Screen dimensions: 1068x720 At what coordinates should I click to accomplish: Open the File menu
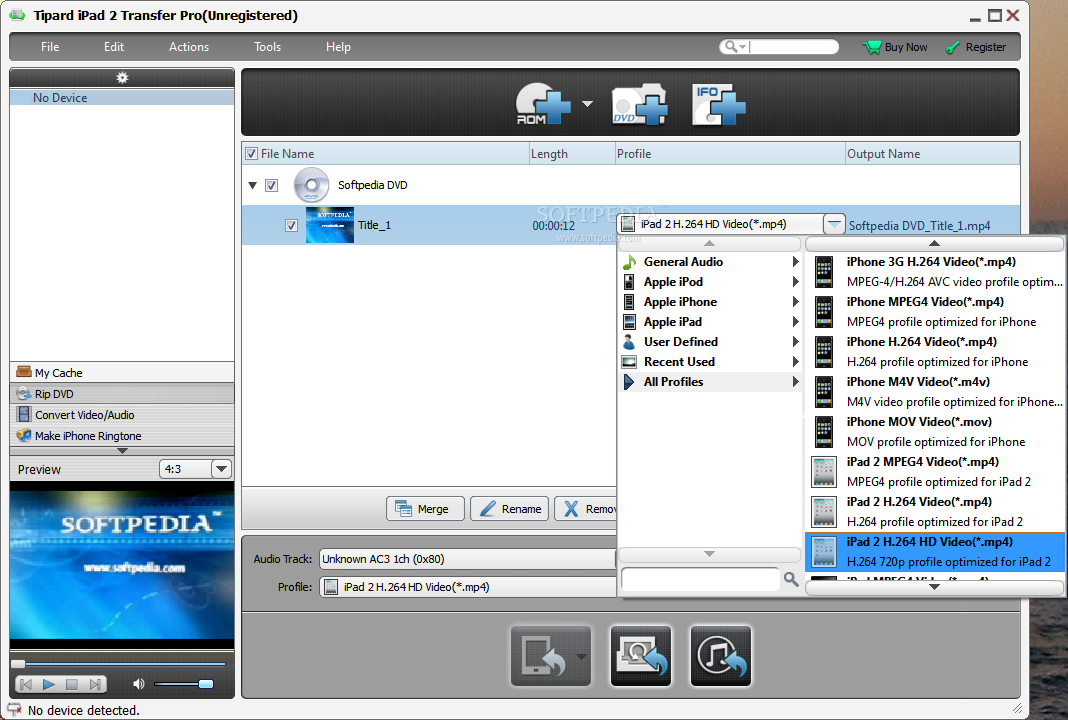(50, 47)
